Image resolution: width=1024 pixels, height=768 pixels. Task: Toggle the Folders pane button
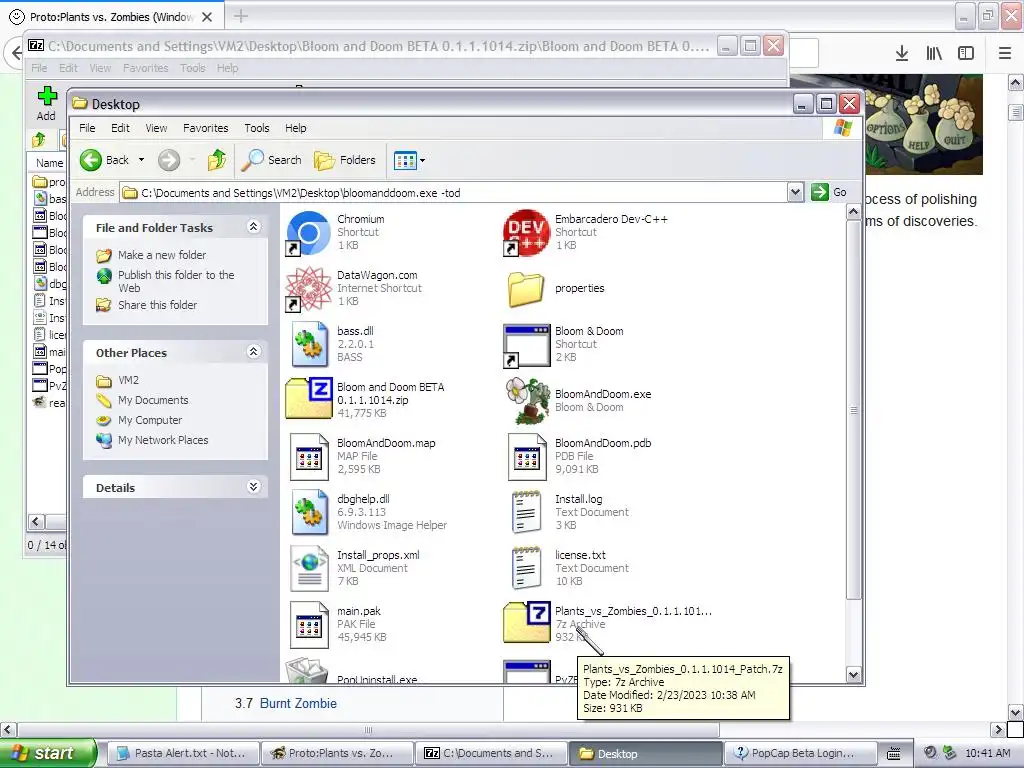tap(345, 160)
